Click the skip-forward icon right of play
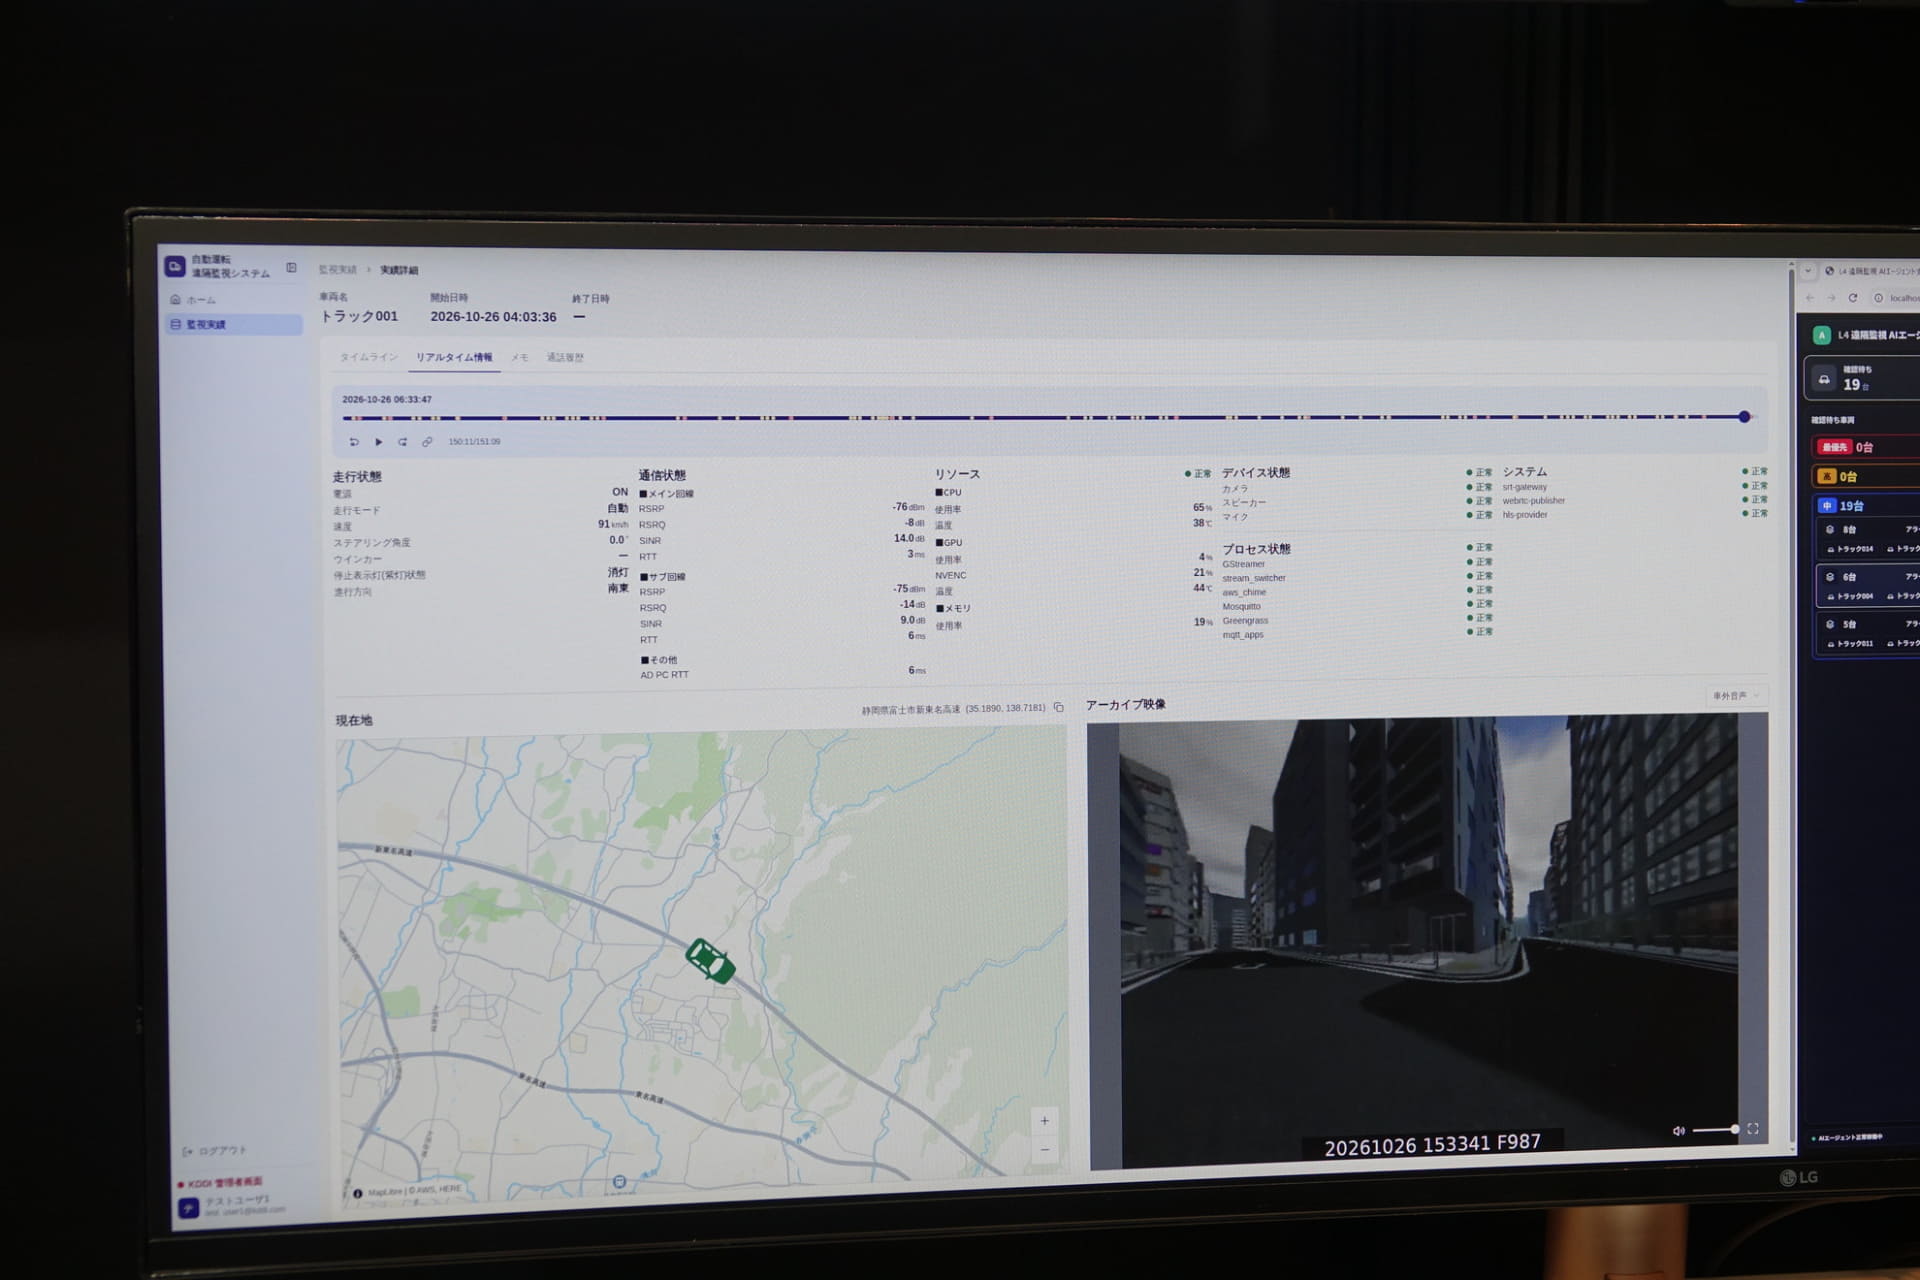 click(403, 441)
